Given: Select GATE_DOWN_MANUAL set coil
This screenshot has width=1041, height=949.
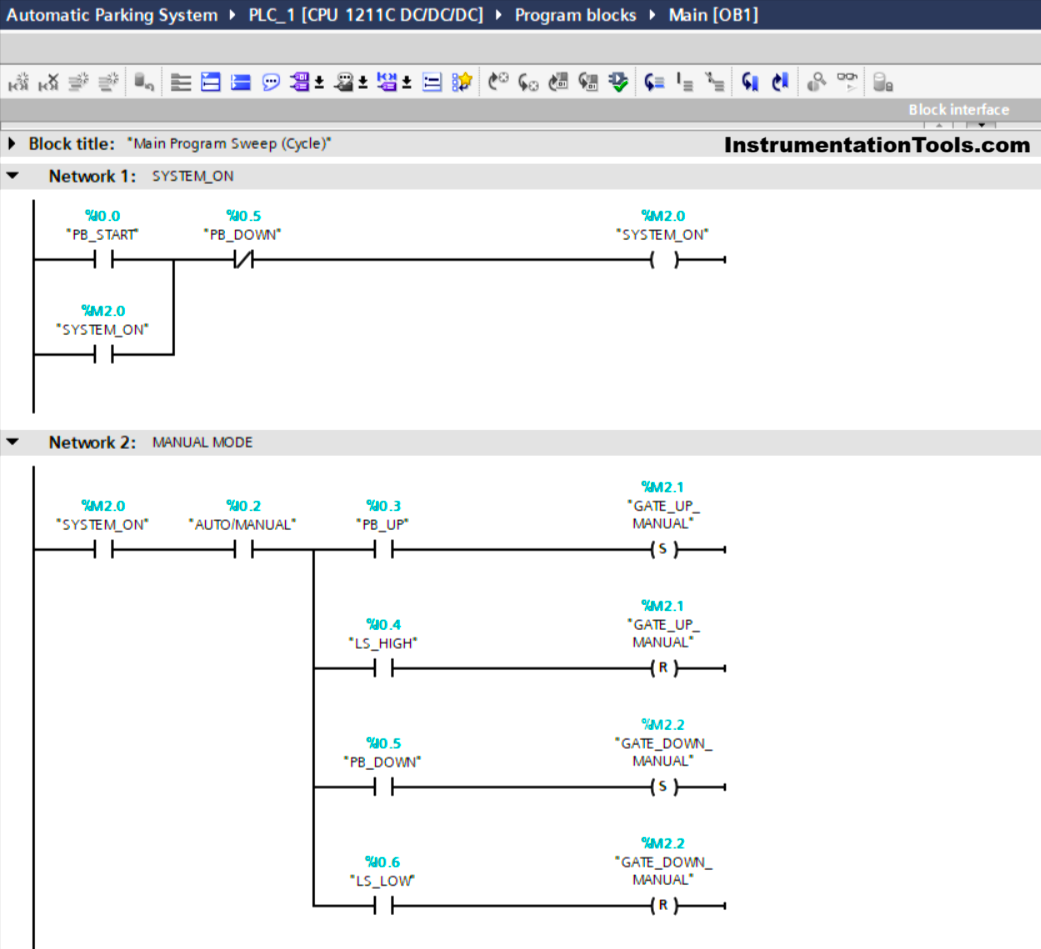Looking at the screenshot, I should click(x=664, y=787).
